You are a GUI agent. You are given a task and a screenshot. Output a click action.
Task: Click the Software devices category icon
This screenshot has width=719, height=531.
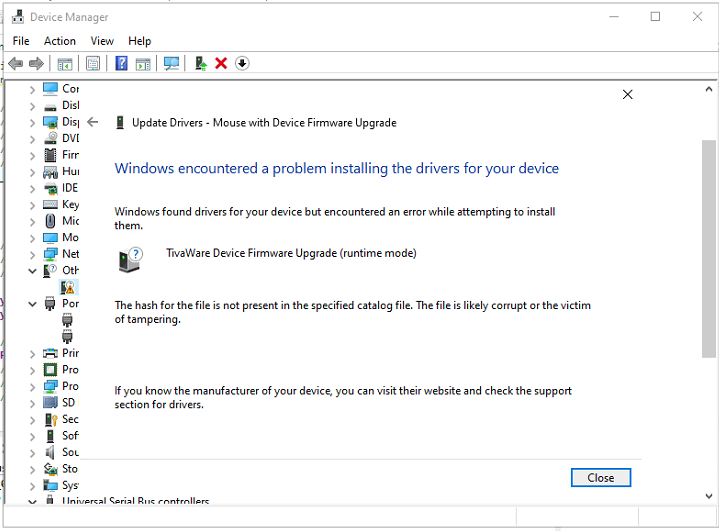tap(50, 436)
